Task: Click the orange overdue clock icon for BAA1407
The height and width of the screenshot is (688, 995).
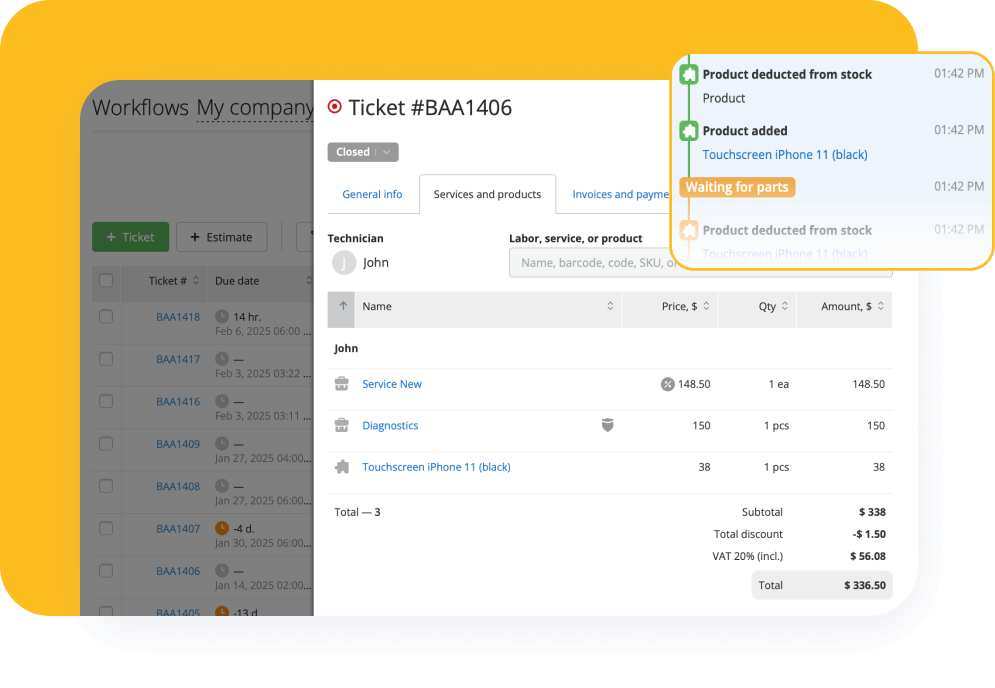Action: point(222,528)
